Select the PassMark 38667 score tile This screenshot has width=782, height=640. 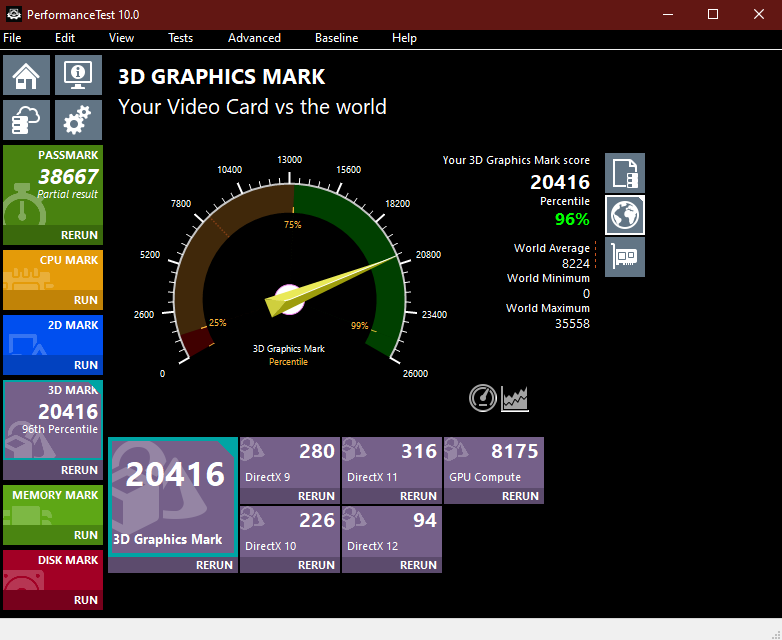click(53, 185)
